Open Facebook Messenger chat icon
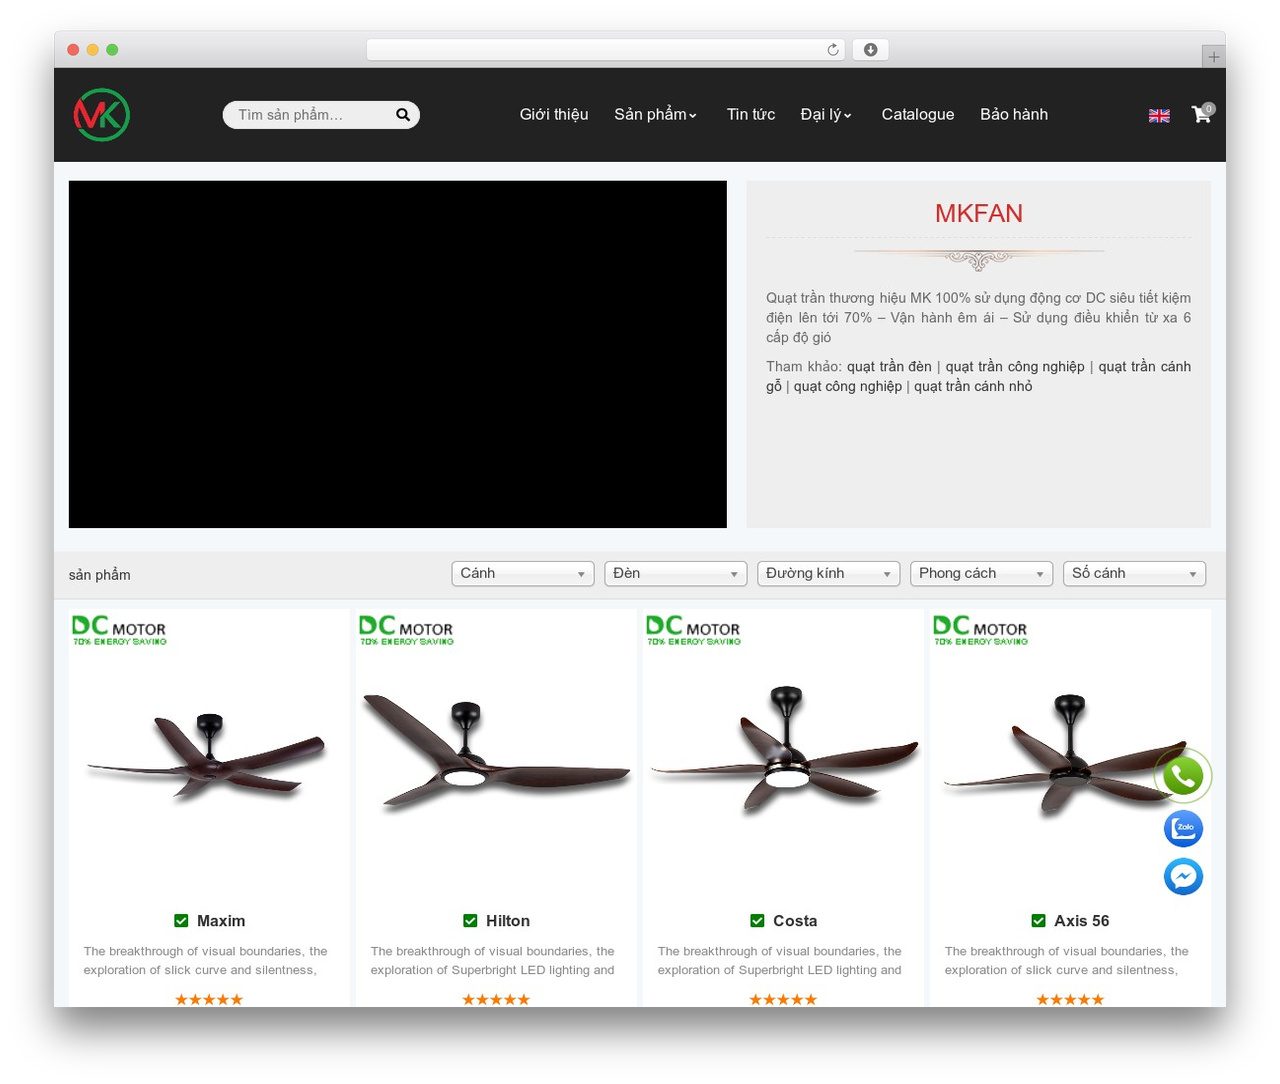Screen dimensions: 1280x1084 [x=1183, y=877]
